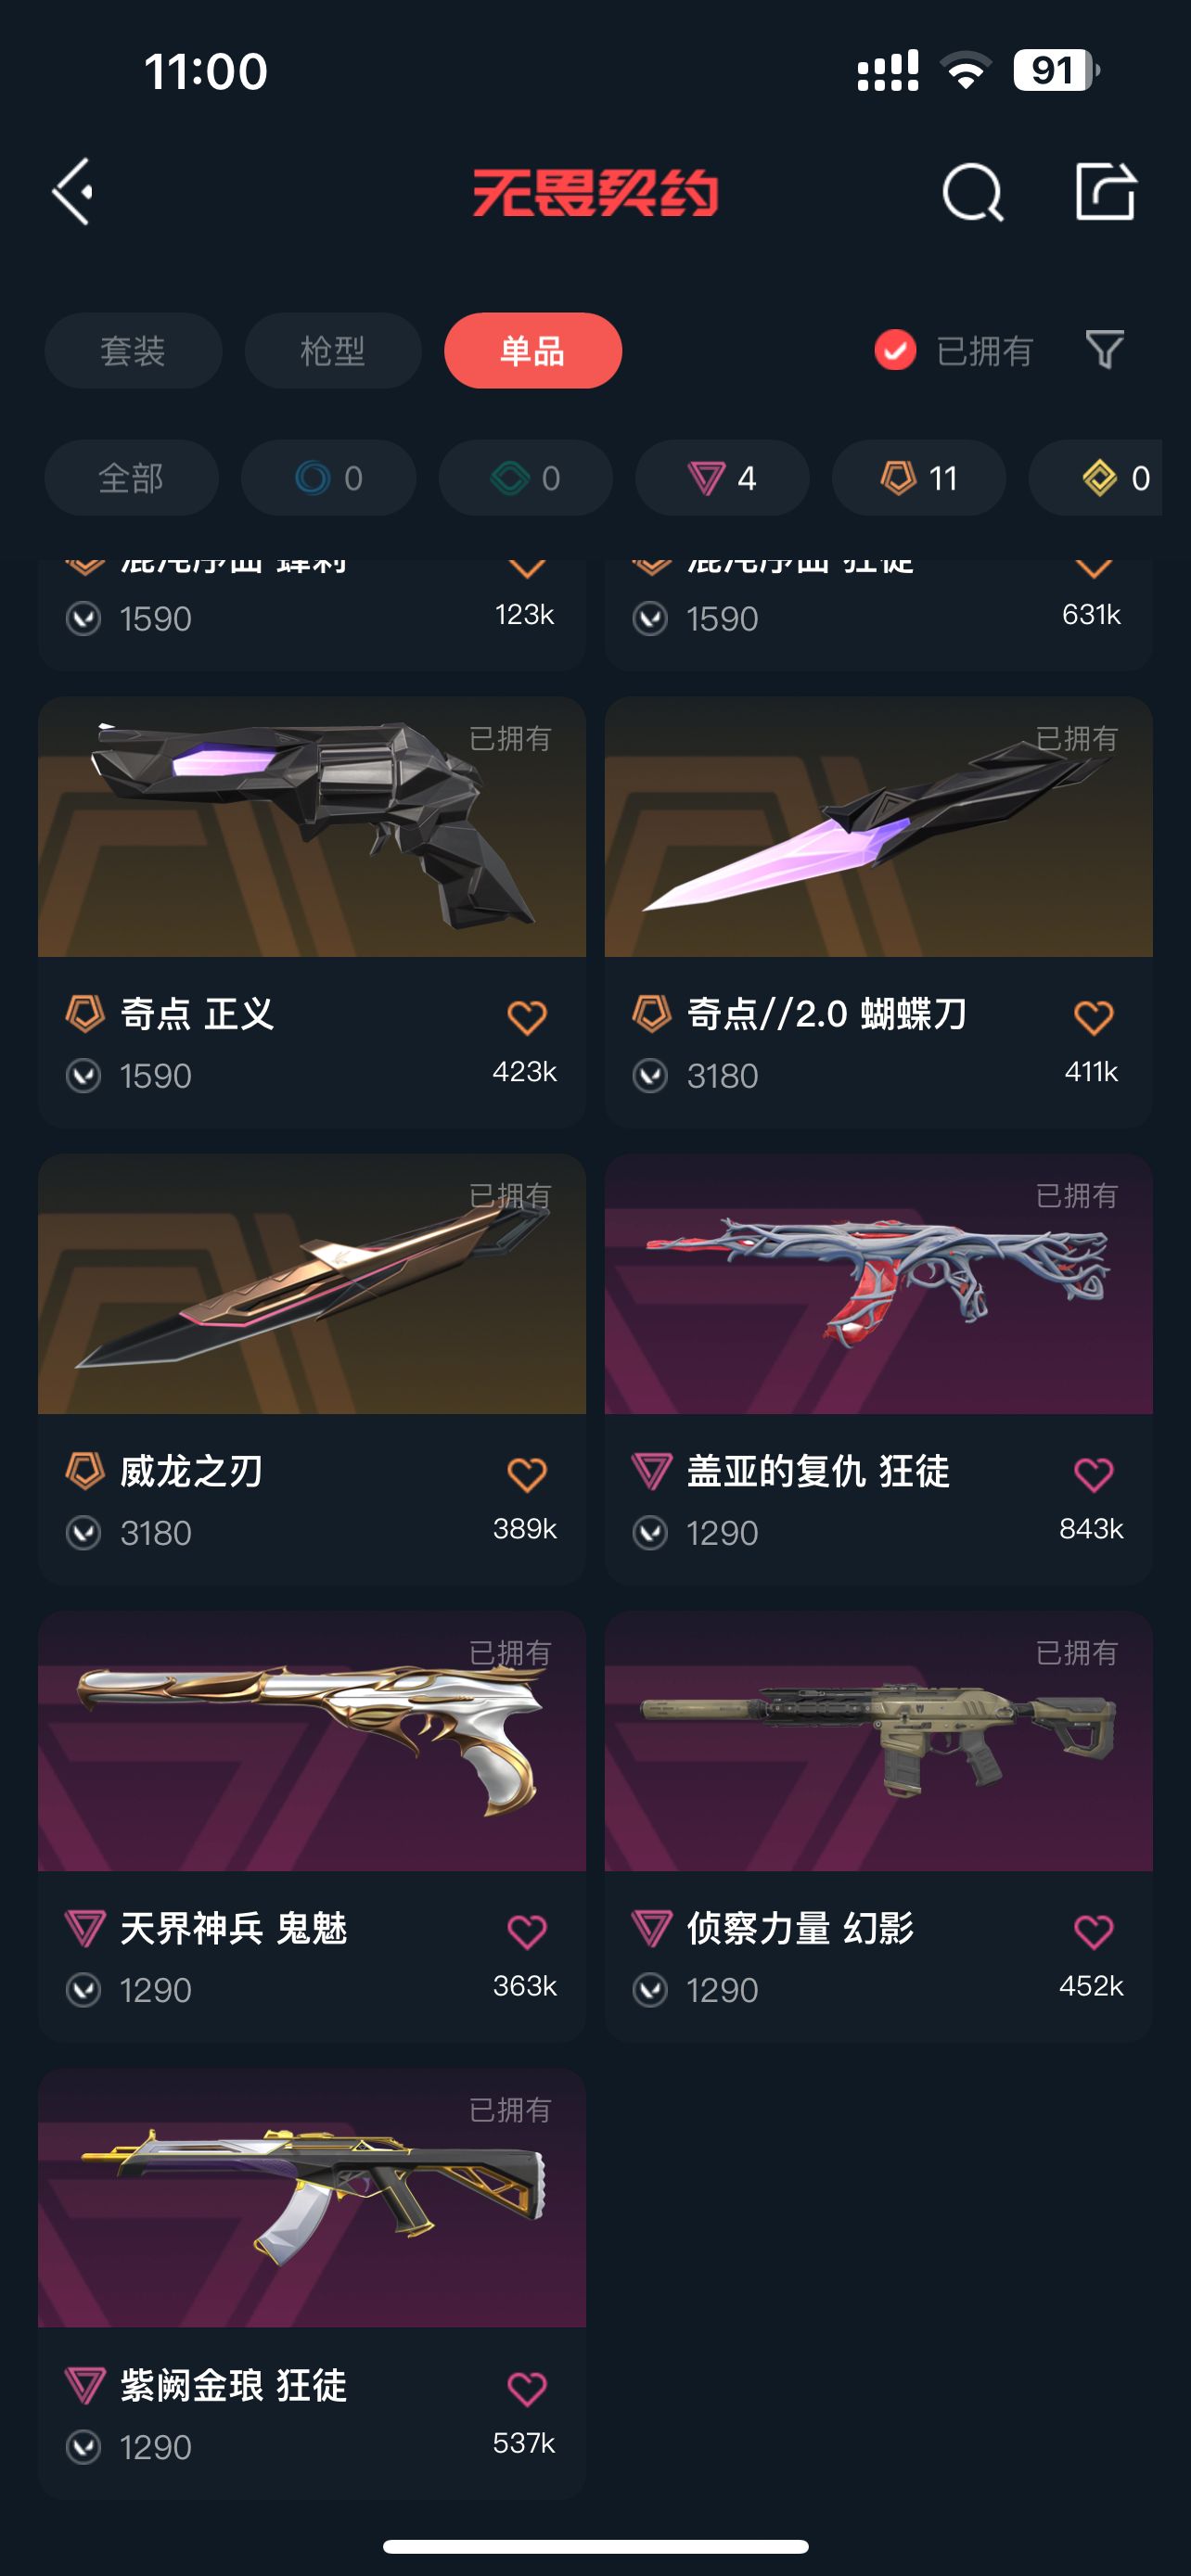This screenshot has width=1191, height=2576.
Task: Tap heart on 天界神兵 鬼魅
Action: pyautogui.click(x=527, y=1932)
